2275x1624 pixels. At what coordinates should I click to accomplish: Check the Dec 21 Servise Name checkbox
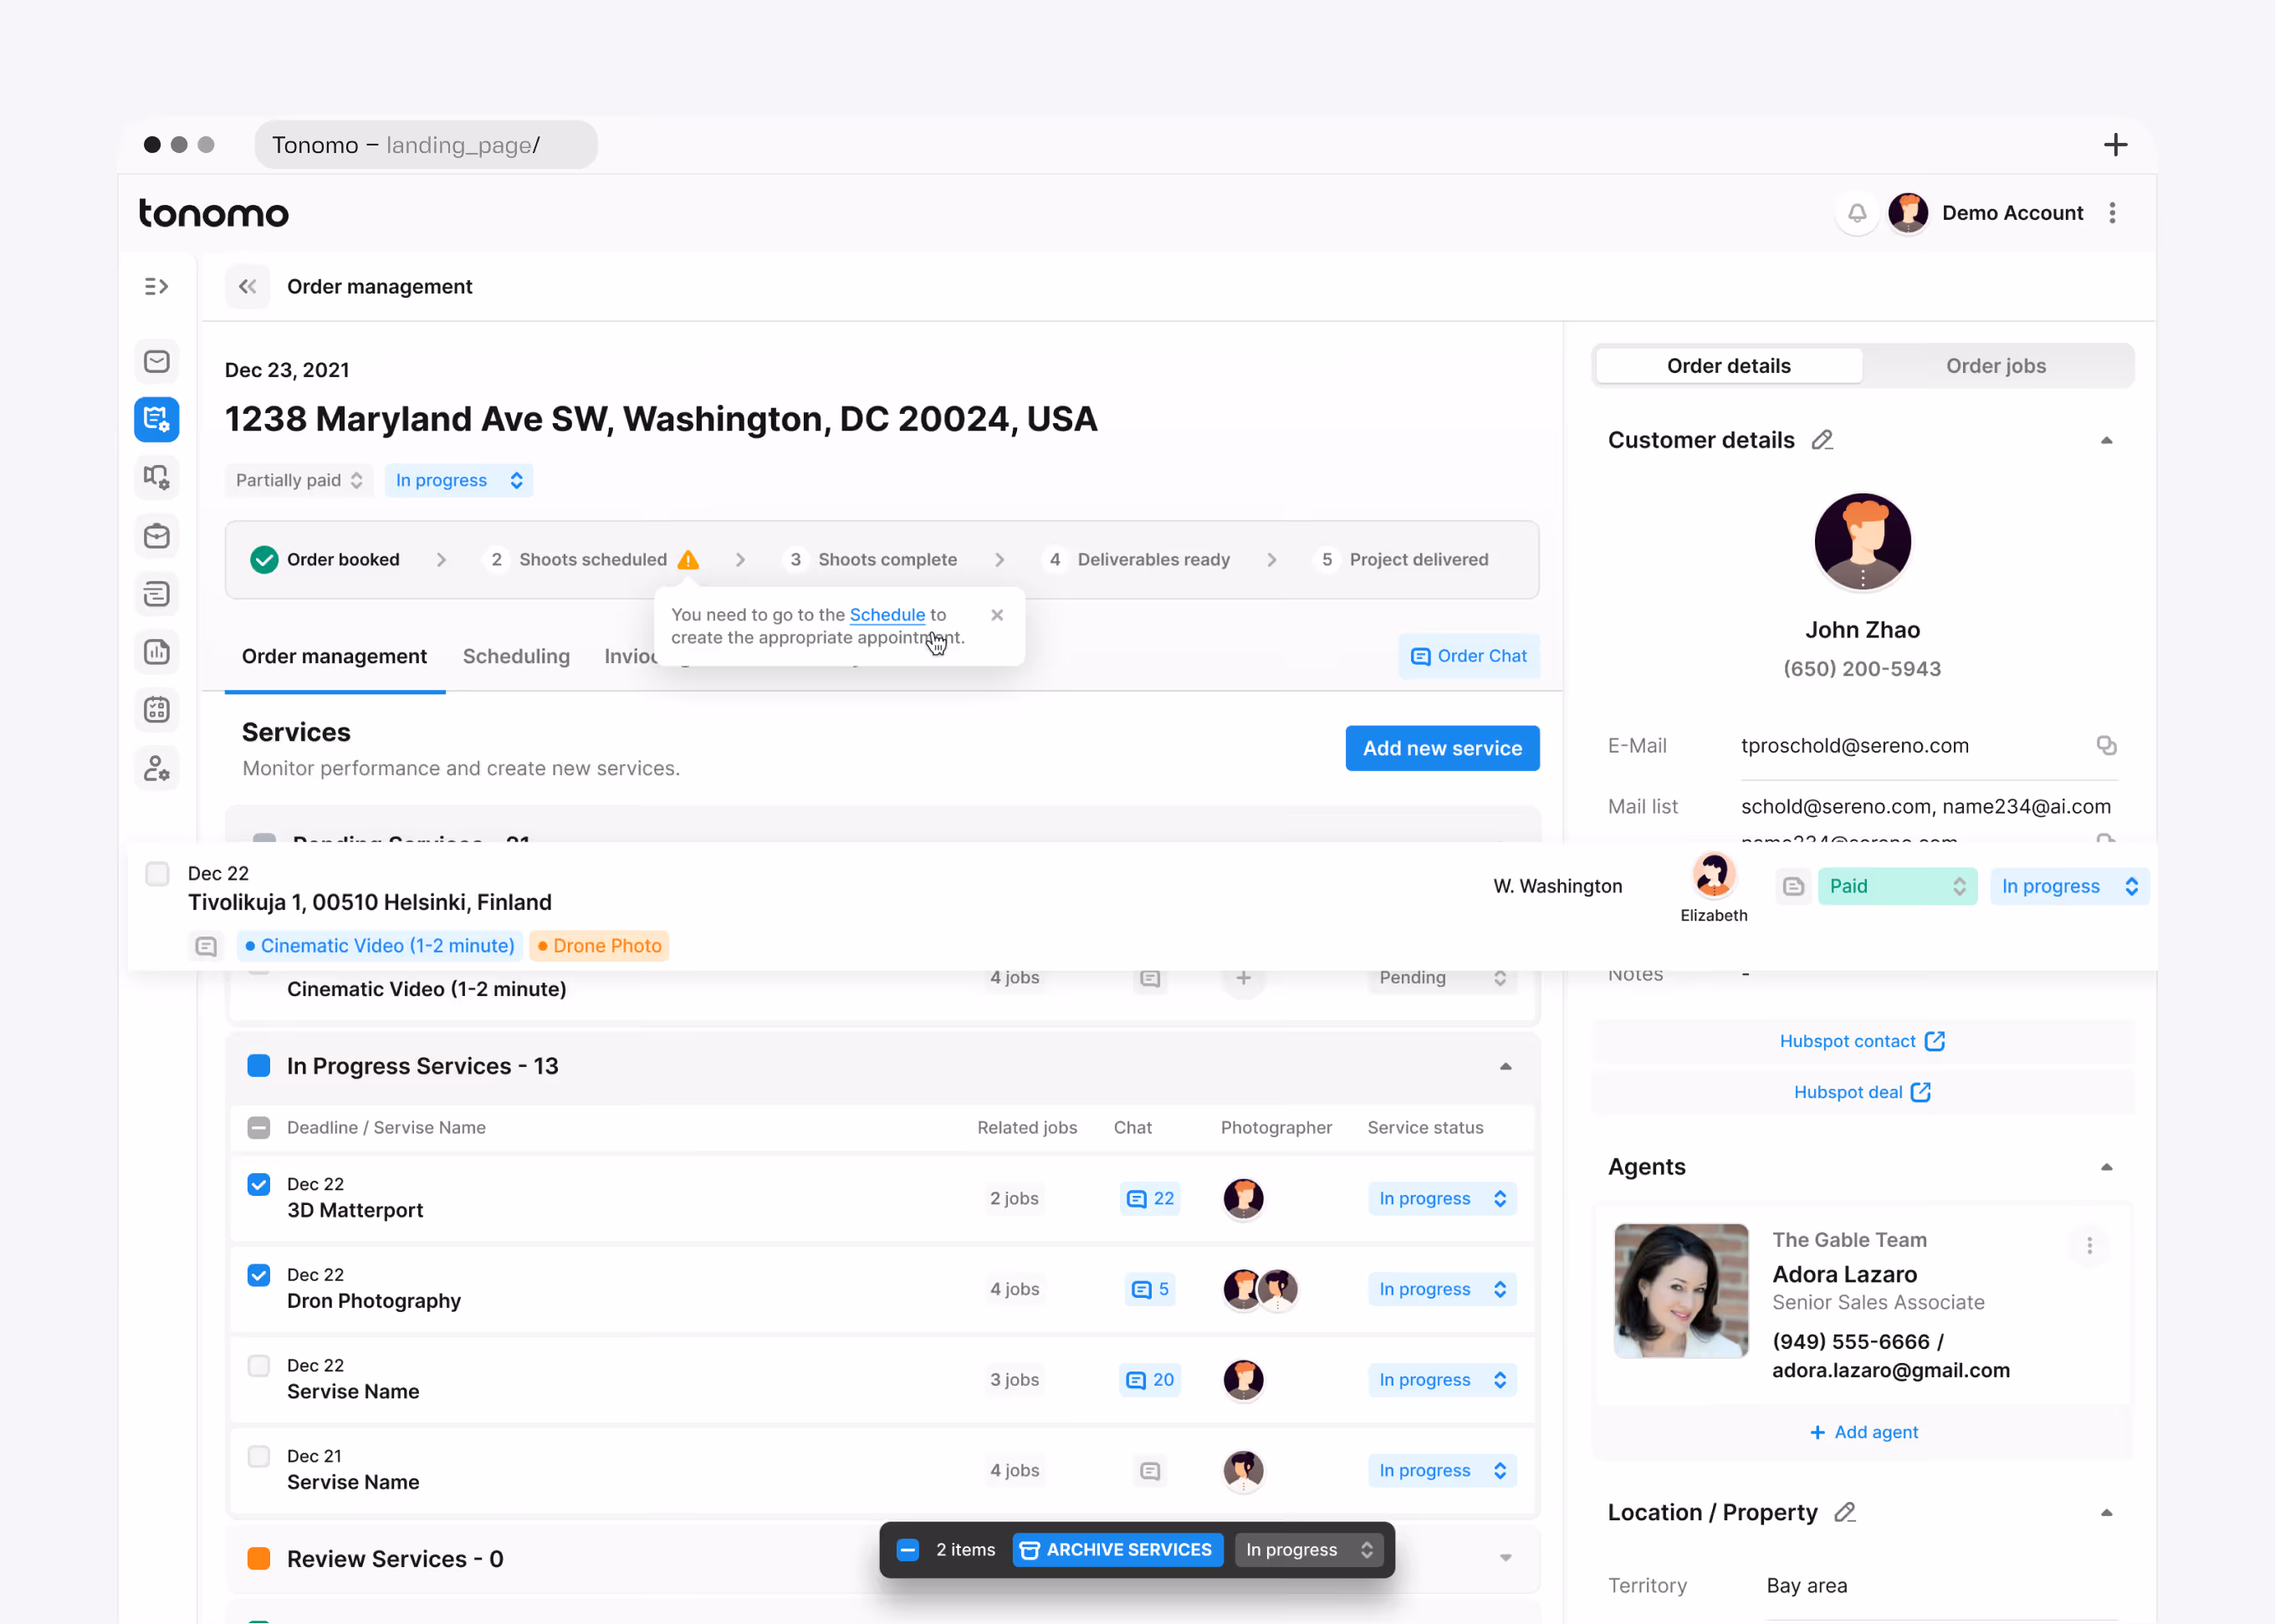point(259,1457)
